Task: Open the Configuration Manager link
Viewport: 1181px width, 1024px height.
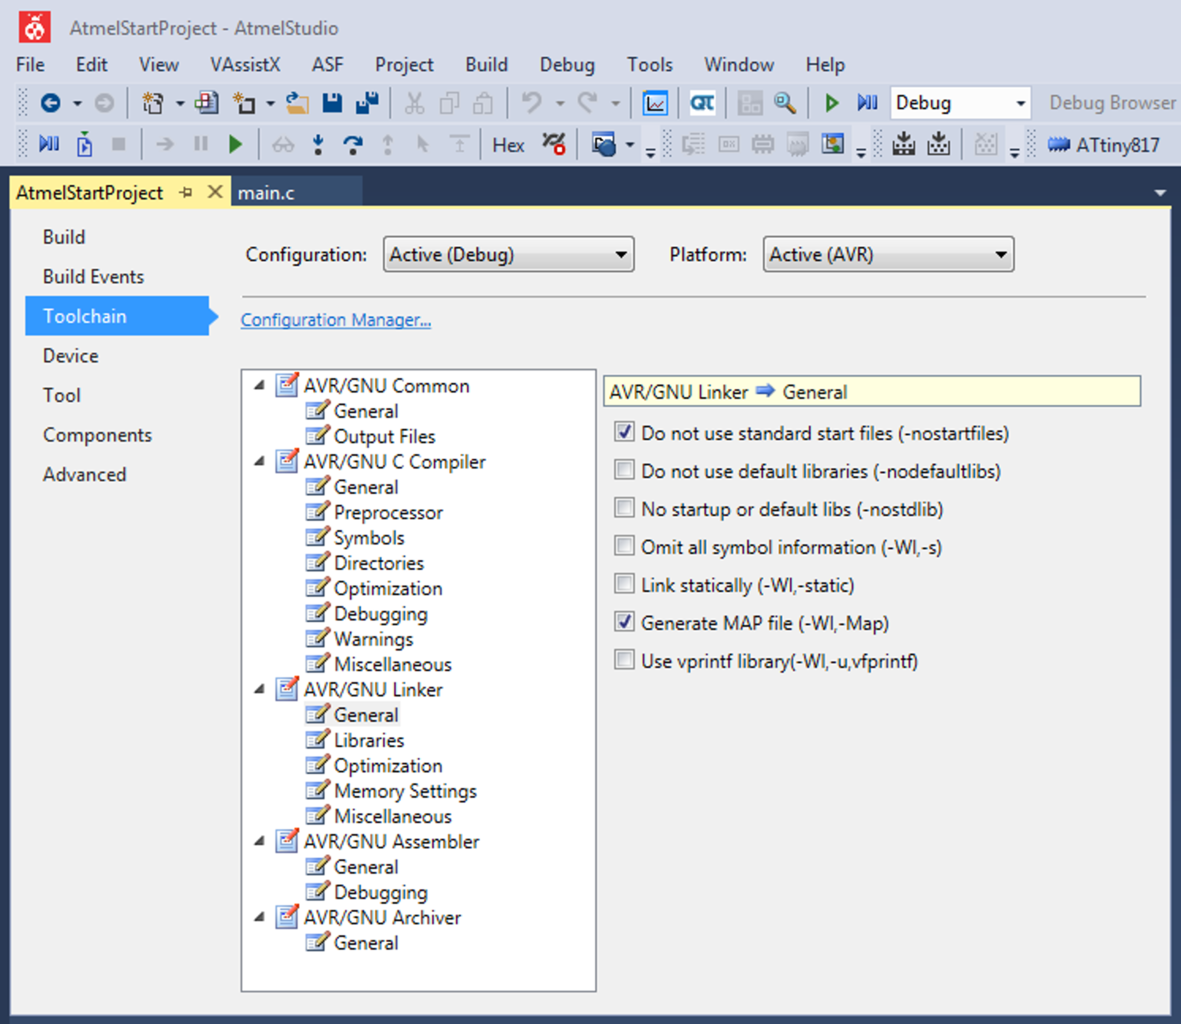Action: coord(336,320)
